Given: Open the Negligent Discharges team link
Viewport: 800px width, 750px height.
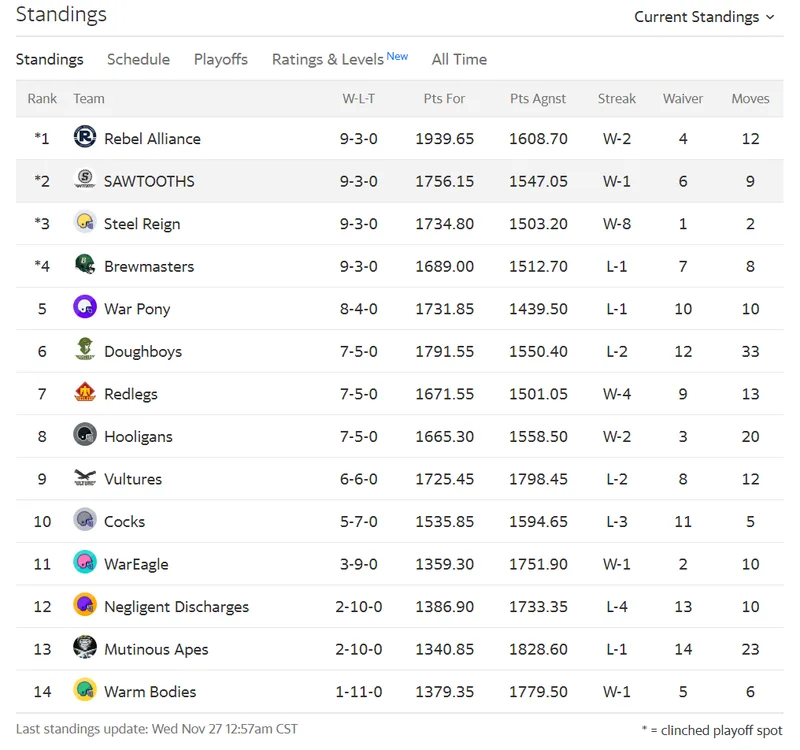Looking at the screenshot, I should pyautogui.click(x=177, y=607).
